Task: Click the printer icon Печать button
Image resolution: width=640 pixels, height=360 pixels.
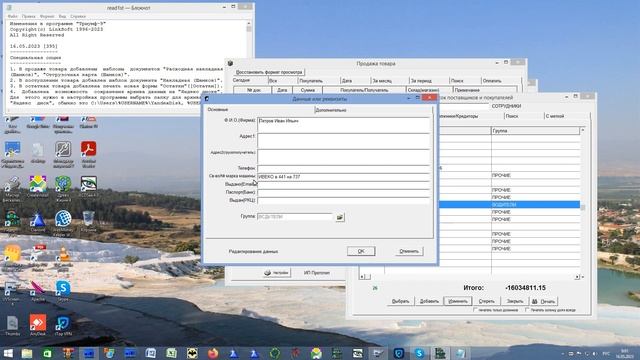Action: (543, 301)
